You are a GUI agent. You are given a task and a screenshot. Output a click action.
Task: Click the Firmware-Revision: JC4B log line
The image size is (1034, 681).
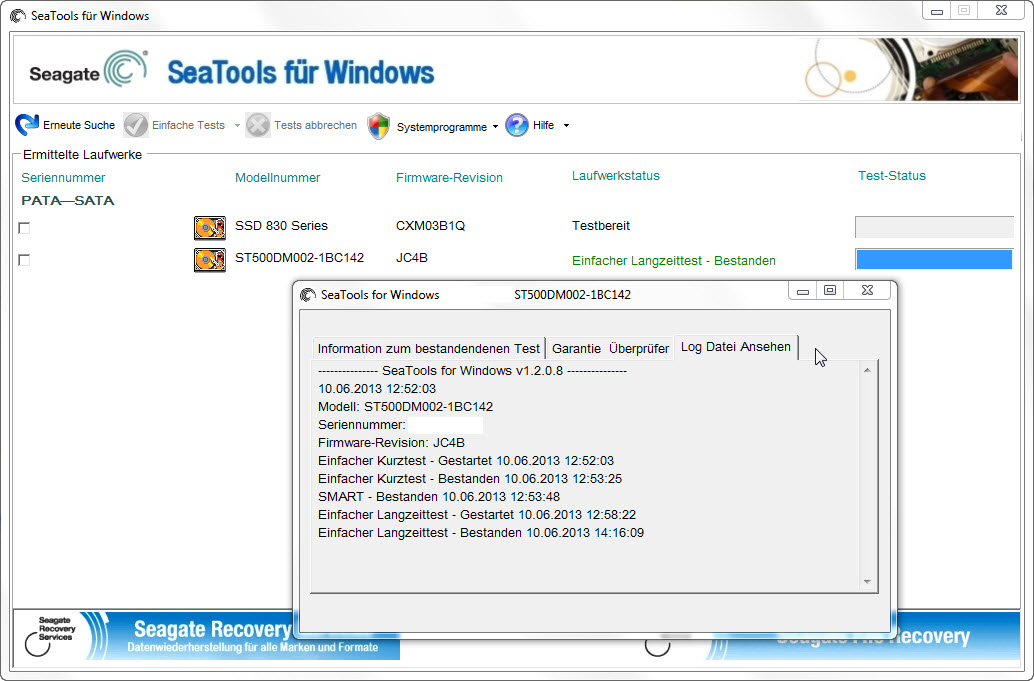coord(391,443)
